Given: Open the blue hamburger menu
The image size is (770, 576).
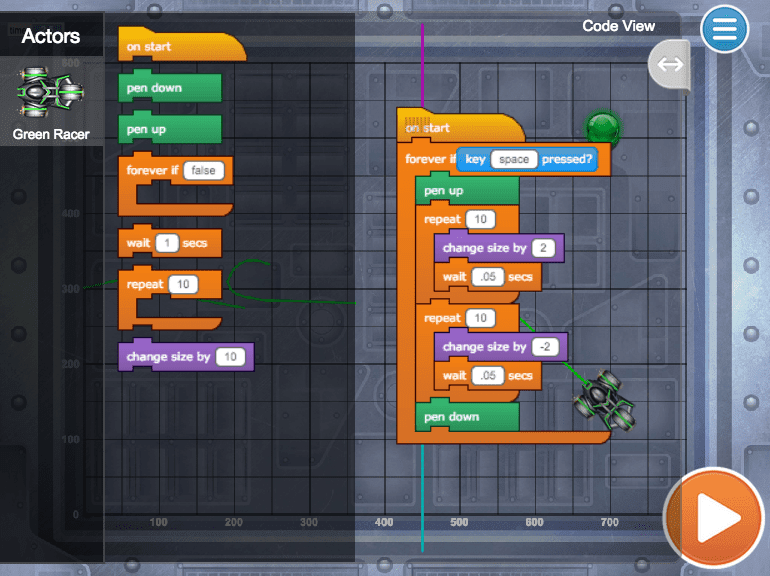Looking at the screenshot, I should [x=724, y=29].
